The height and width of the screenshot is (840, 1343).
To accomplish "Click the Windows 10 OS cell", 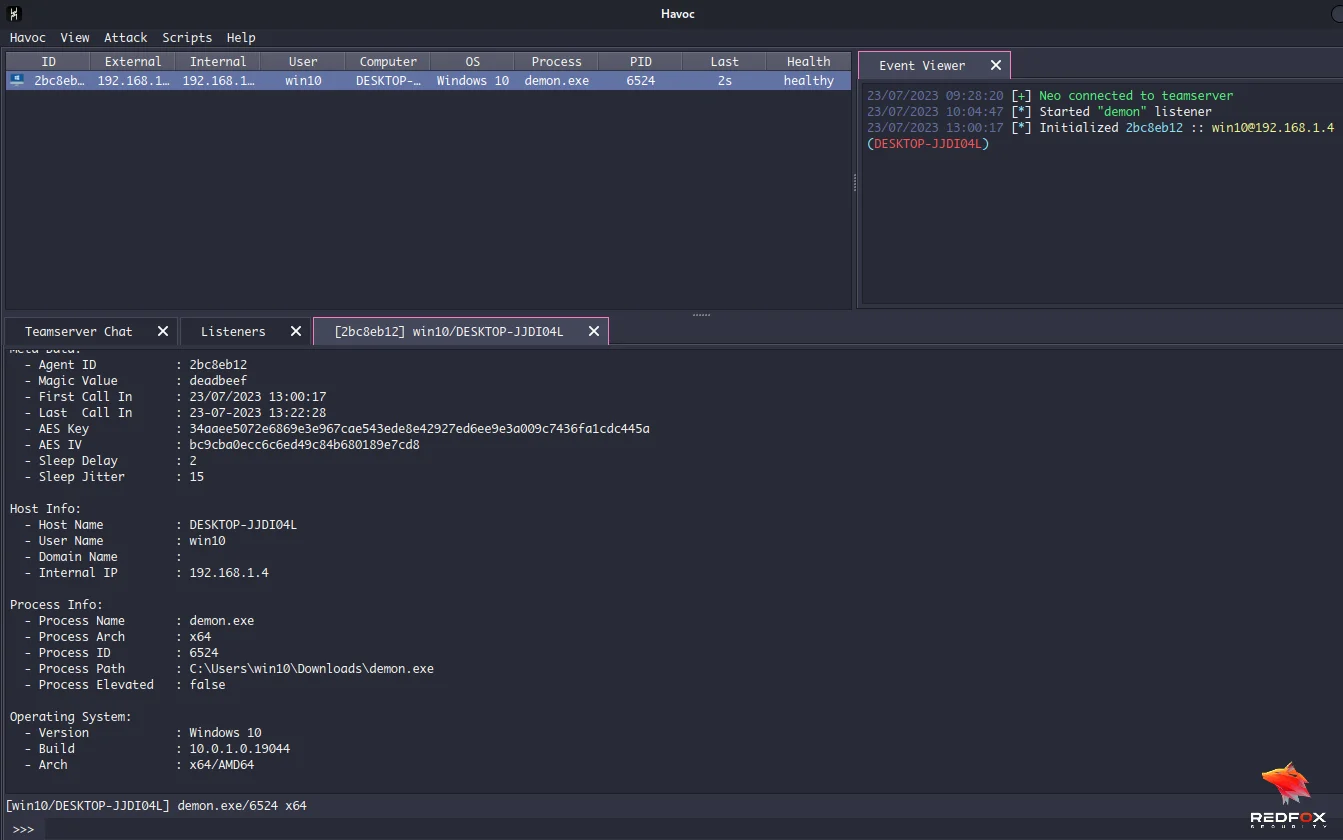I will 473,80.
